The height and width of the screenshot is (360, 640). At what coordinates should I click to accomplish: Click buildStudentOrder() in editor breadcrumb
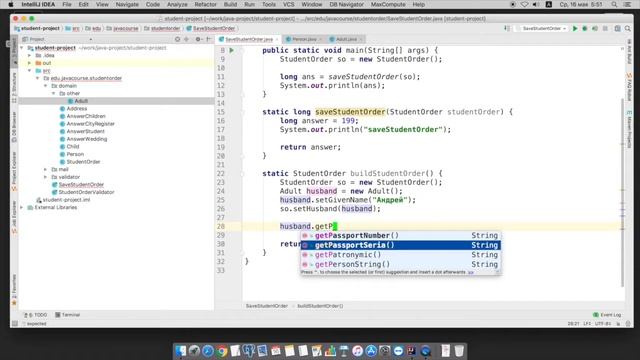click(320, 306)
